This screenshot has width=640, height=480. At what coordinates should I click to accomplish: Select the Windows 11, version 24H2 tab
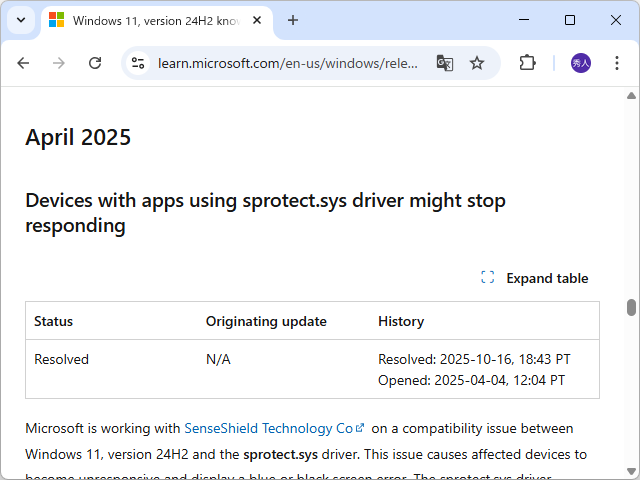coord(150,20)
